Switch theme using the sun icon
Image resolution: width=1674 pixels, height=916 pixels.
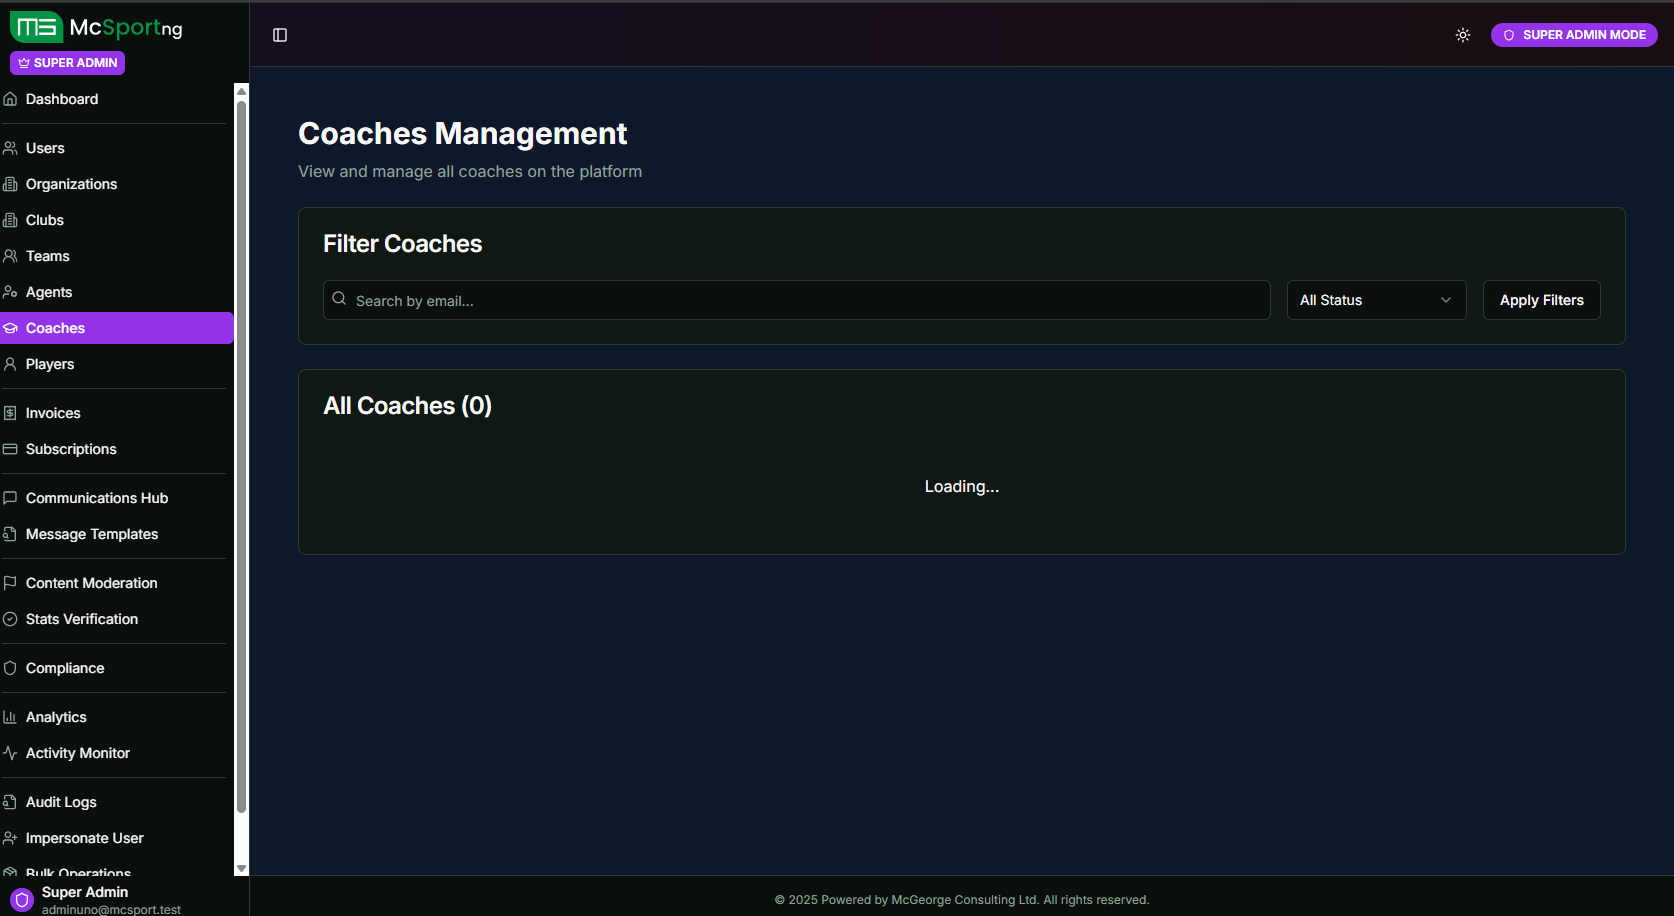point(1462,35)
